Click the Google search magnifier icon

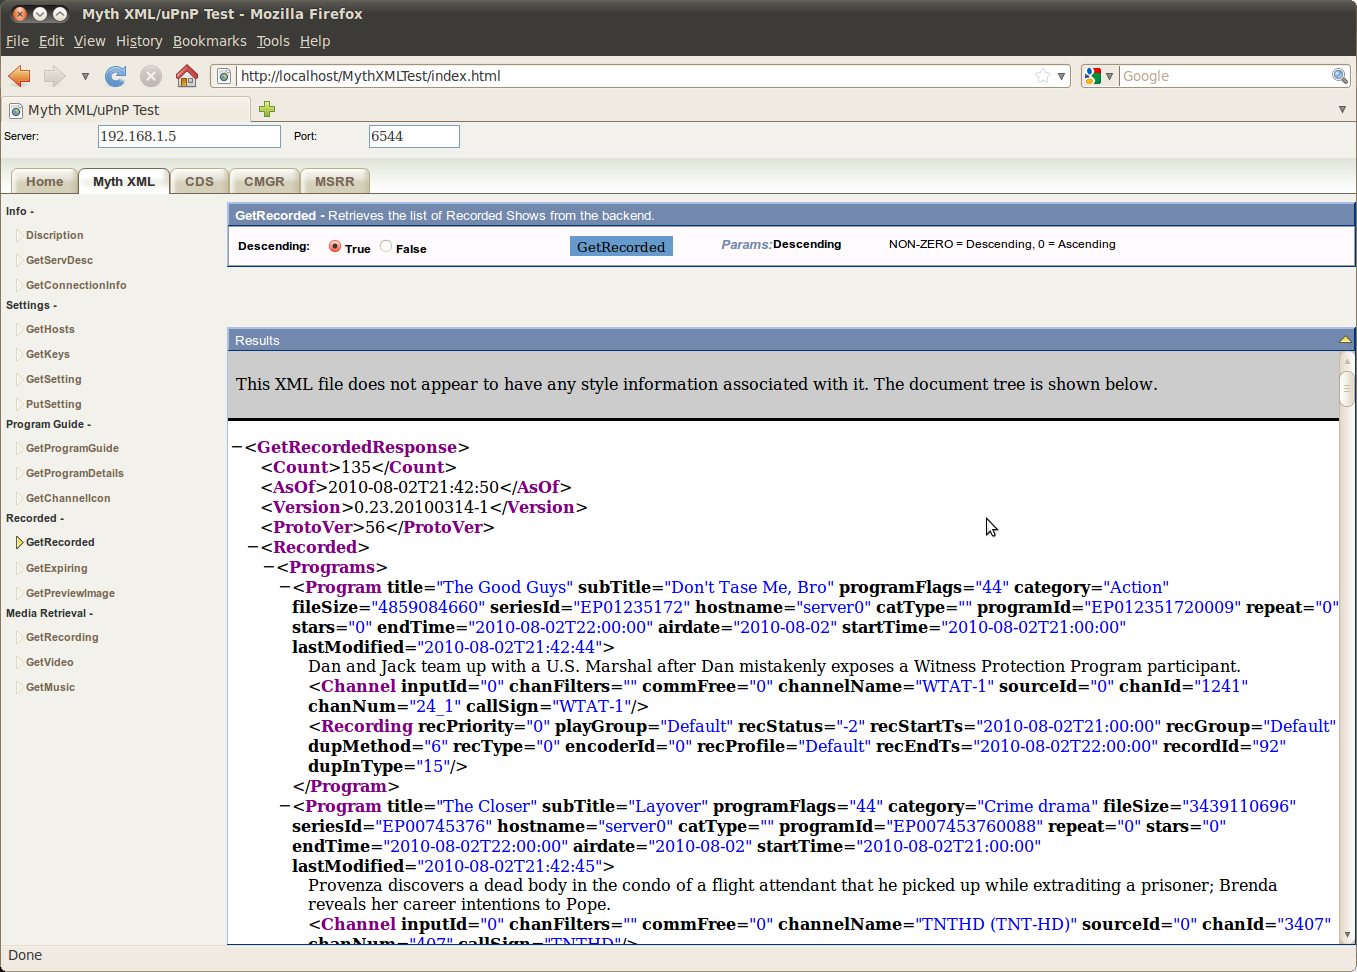[1340, 76]
